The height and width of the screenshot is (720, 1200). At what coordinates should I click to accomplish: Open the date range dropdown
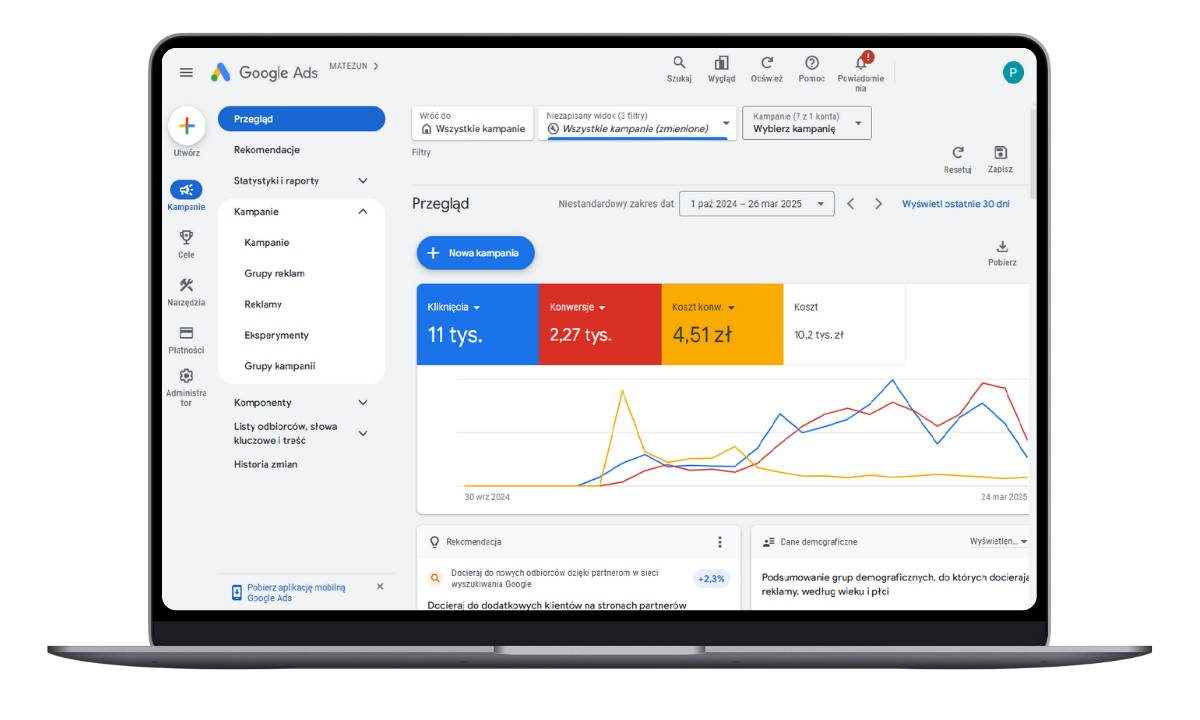click(756, 204)
